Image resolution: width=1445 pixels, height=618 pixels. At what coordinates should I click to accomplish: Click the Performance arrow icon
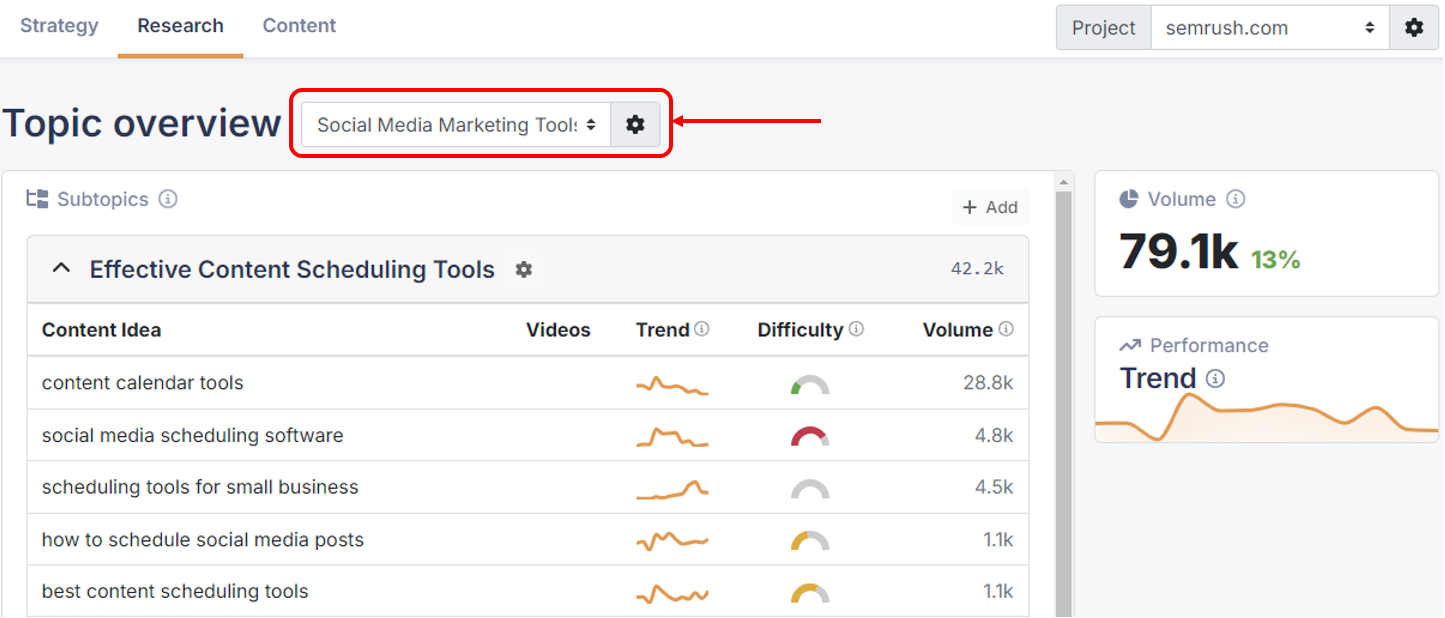tap(1129, 345)
